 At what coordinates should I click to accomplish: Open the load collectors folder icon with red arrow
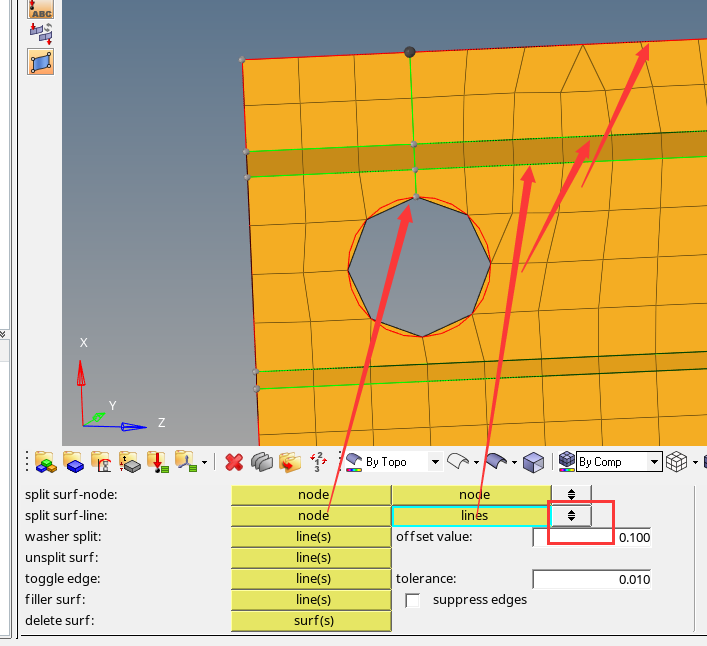coord(158,462)
